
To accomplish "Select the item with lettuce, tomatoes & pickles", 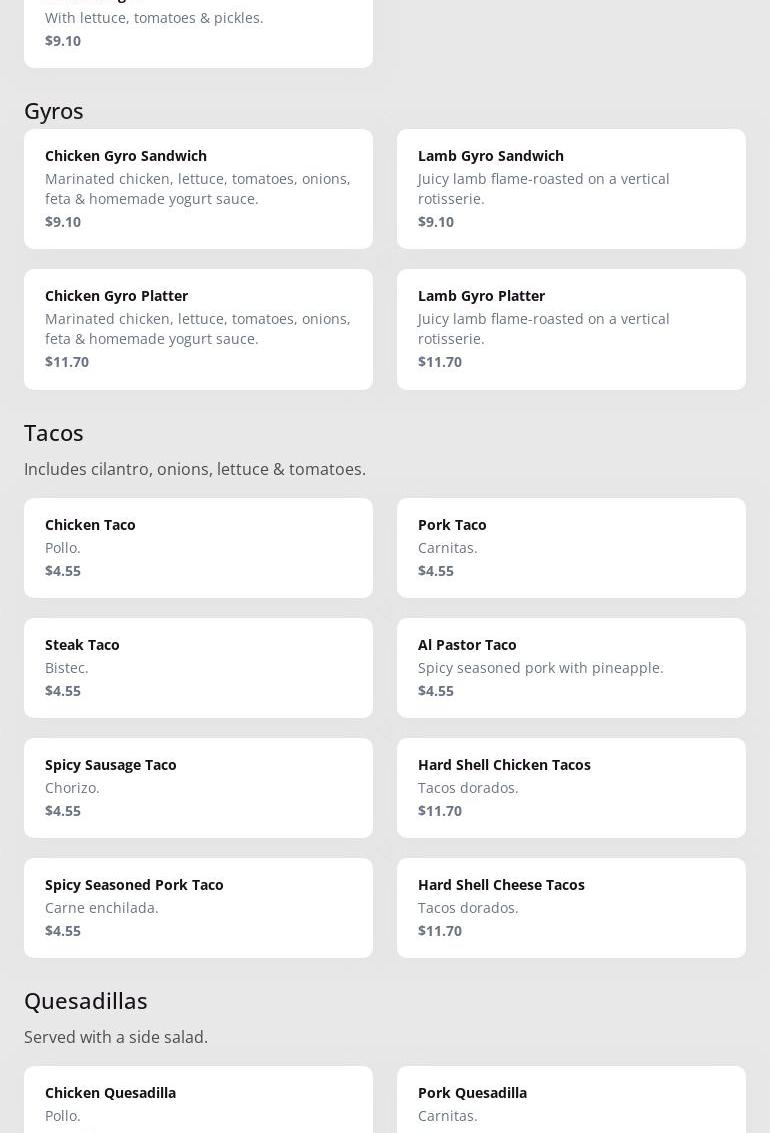I will [x=198, y=30].
